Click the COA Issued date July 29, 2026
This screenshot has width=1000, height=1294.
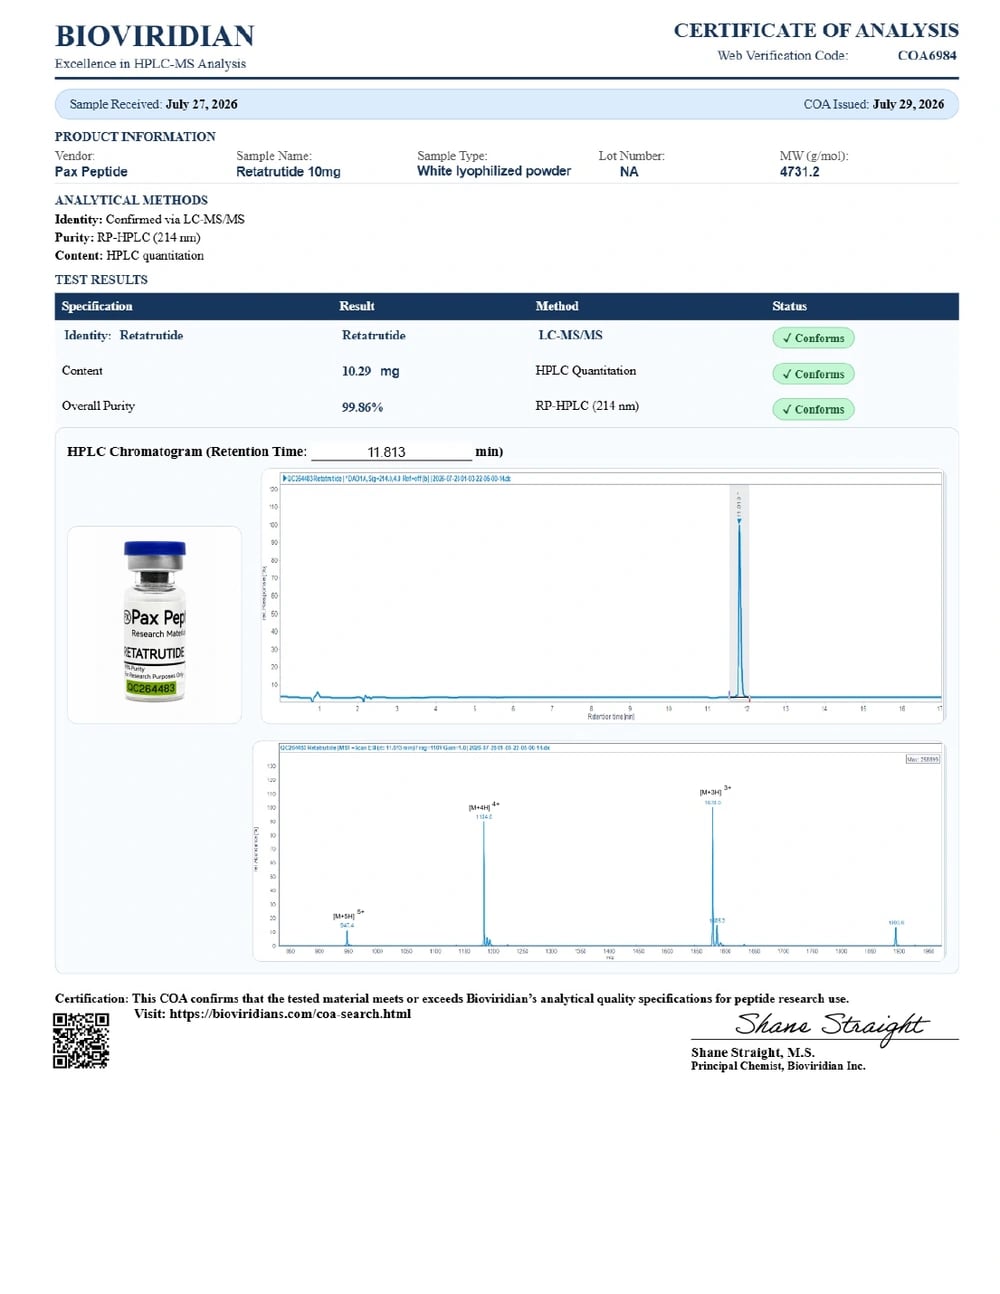[908, 104]
